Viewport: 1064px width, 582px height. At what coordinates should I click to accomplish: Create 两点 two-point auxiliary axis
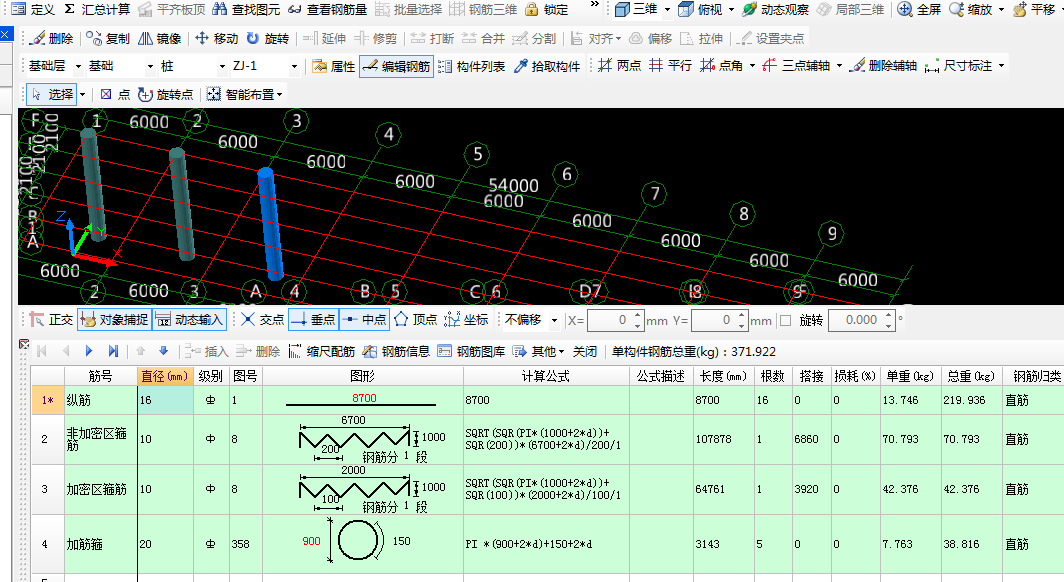pos(620,66)
